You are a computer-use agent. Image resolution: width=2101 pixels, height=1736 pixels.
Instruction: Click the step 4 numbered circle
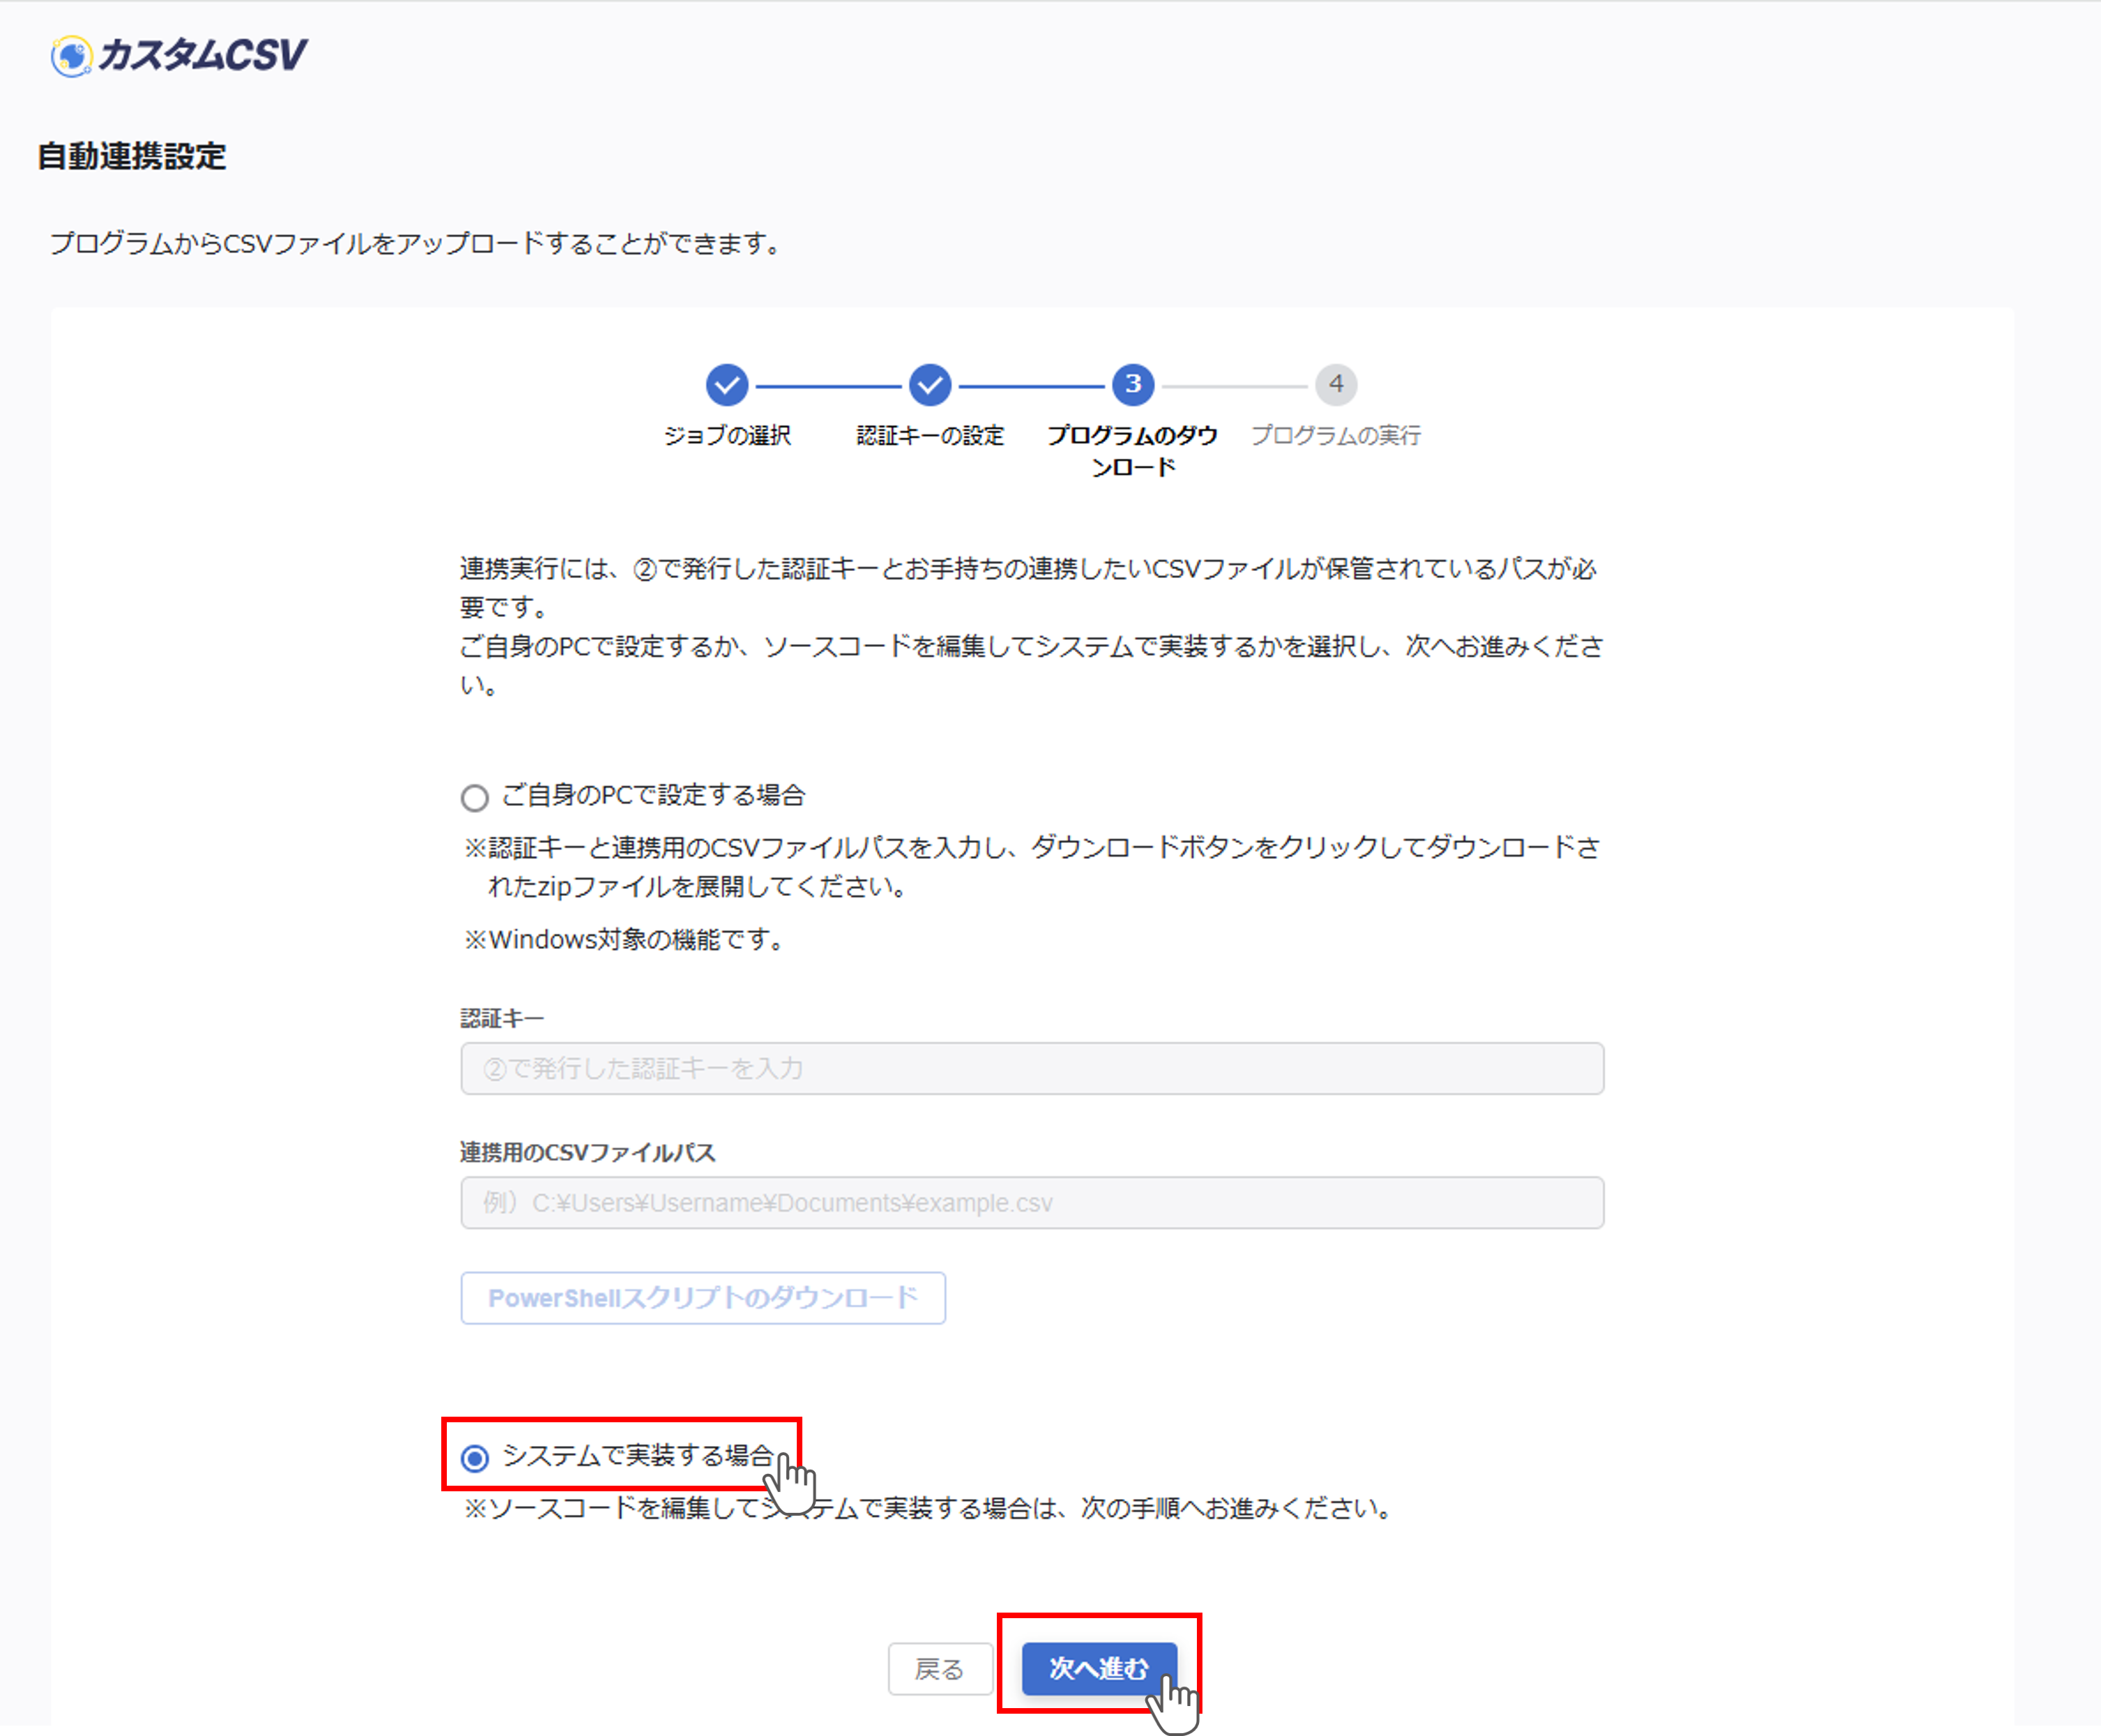(1336, 385)
